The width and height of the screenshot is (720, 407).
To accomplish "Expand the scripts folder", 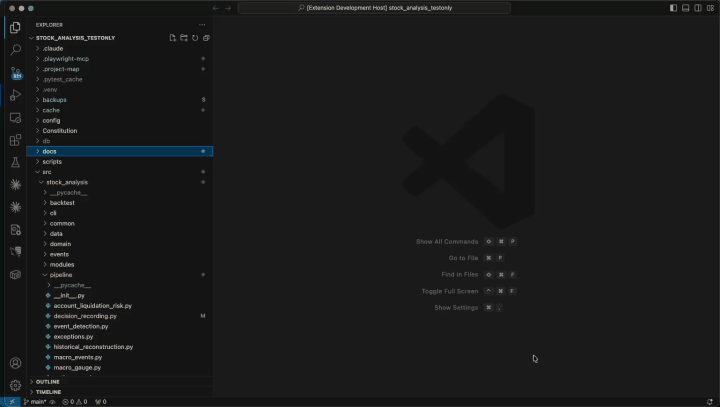I will 119,162.
